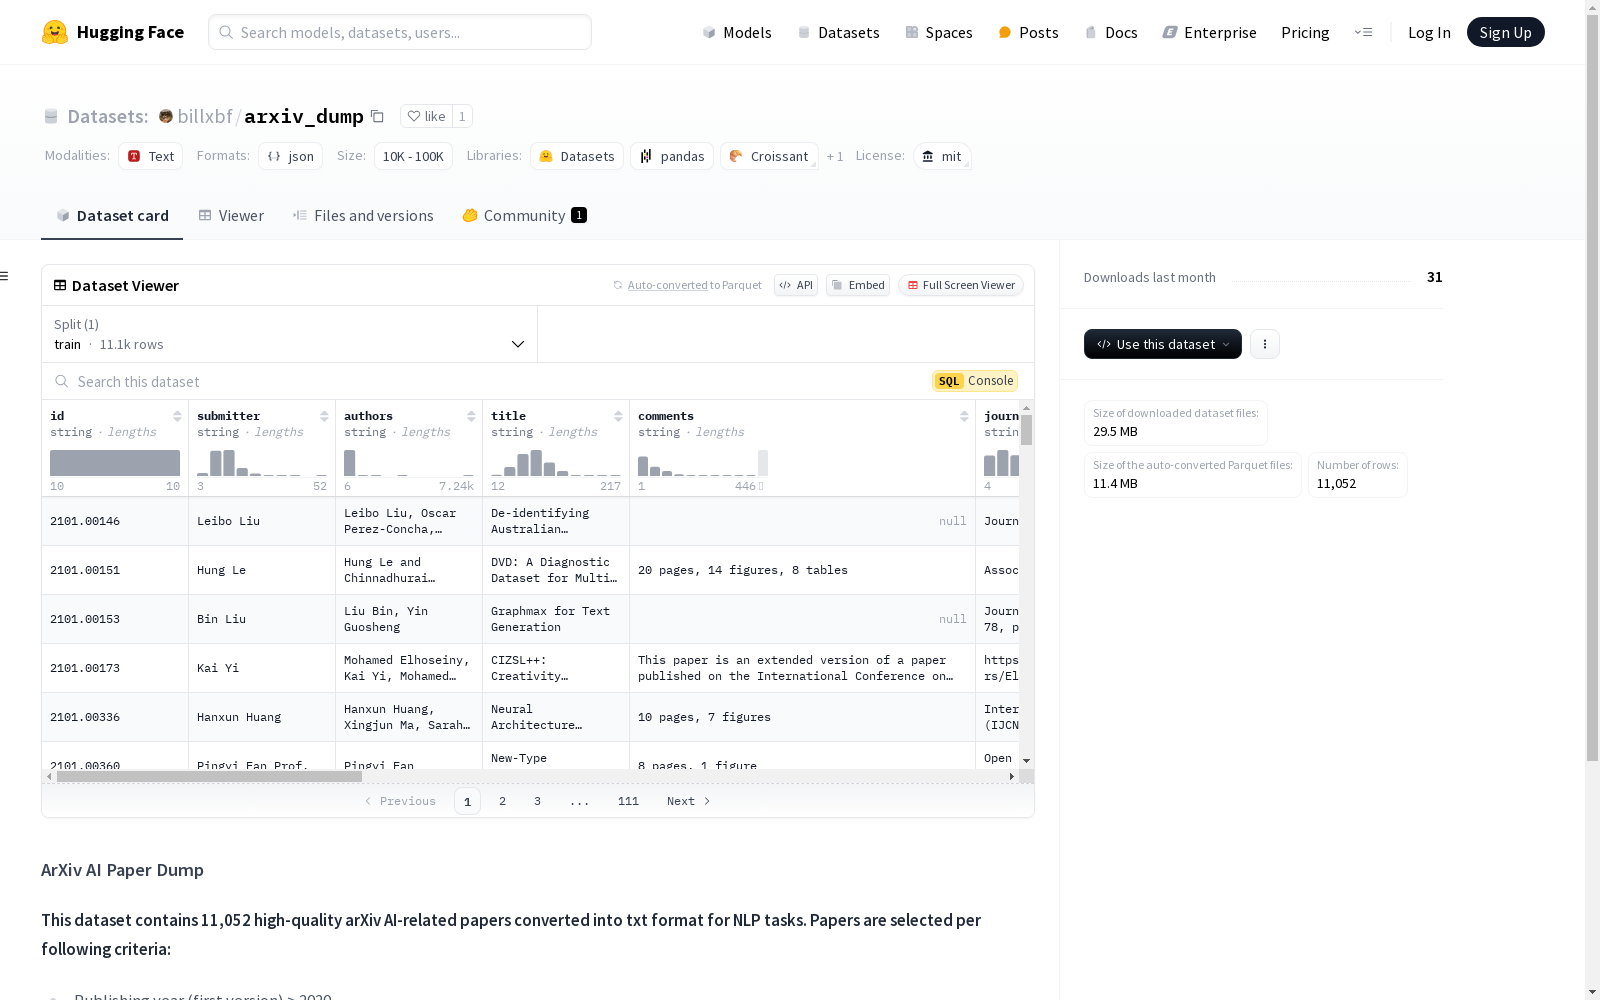The width and height of the screenshot is (1600, 1000).
Task: Click the Sign Up button
Action: 1505,32
